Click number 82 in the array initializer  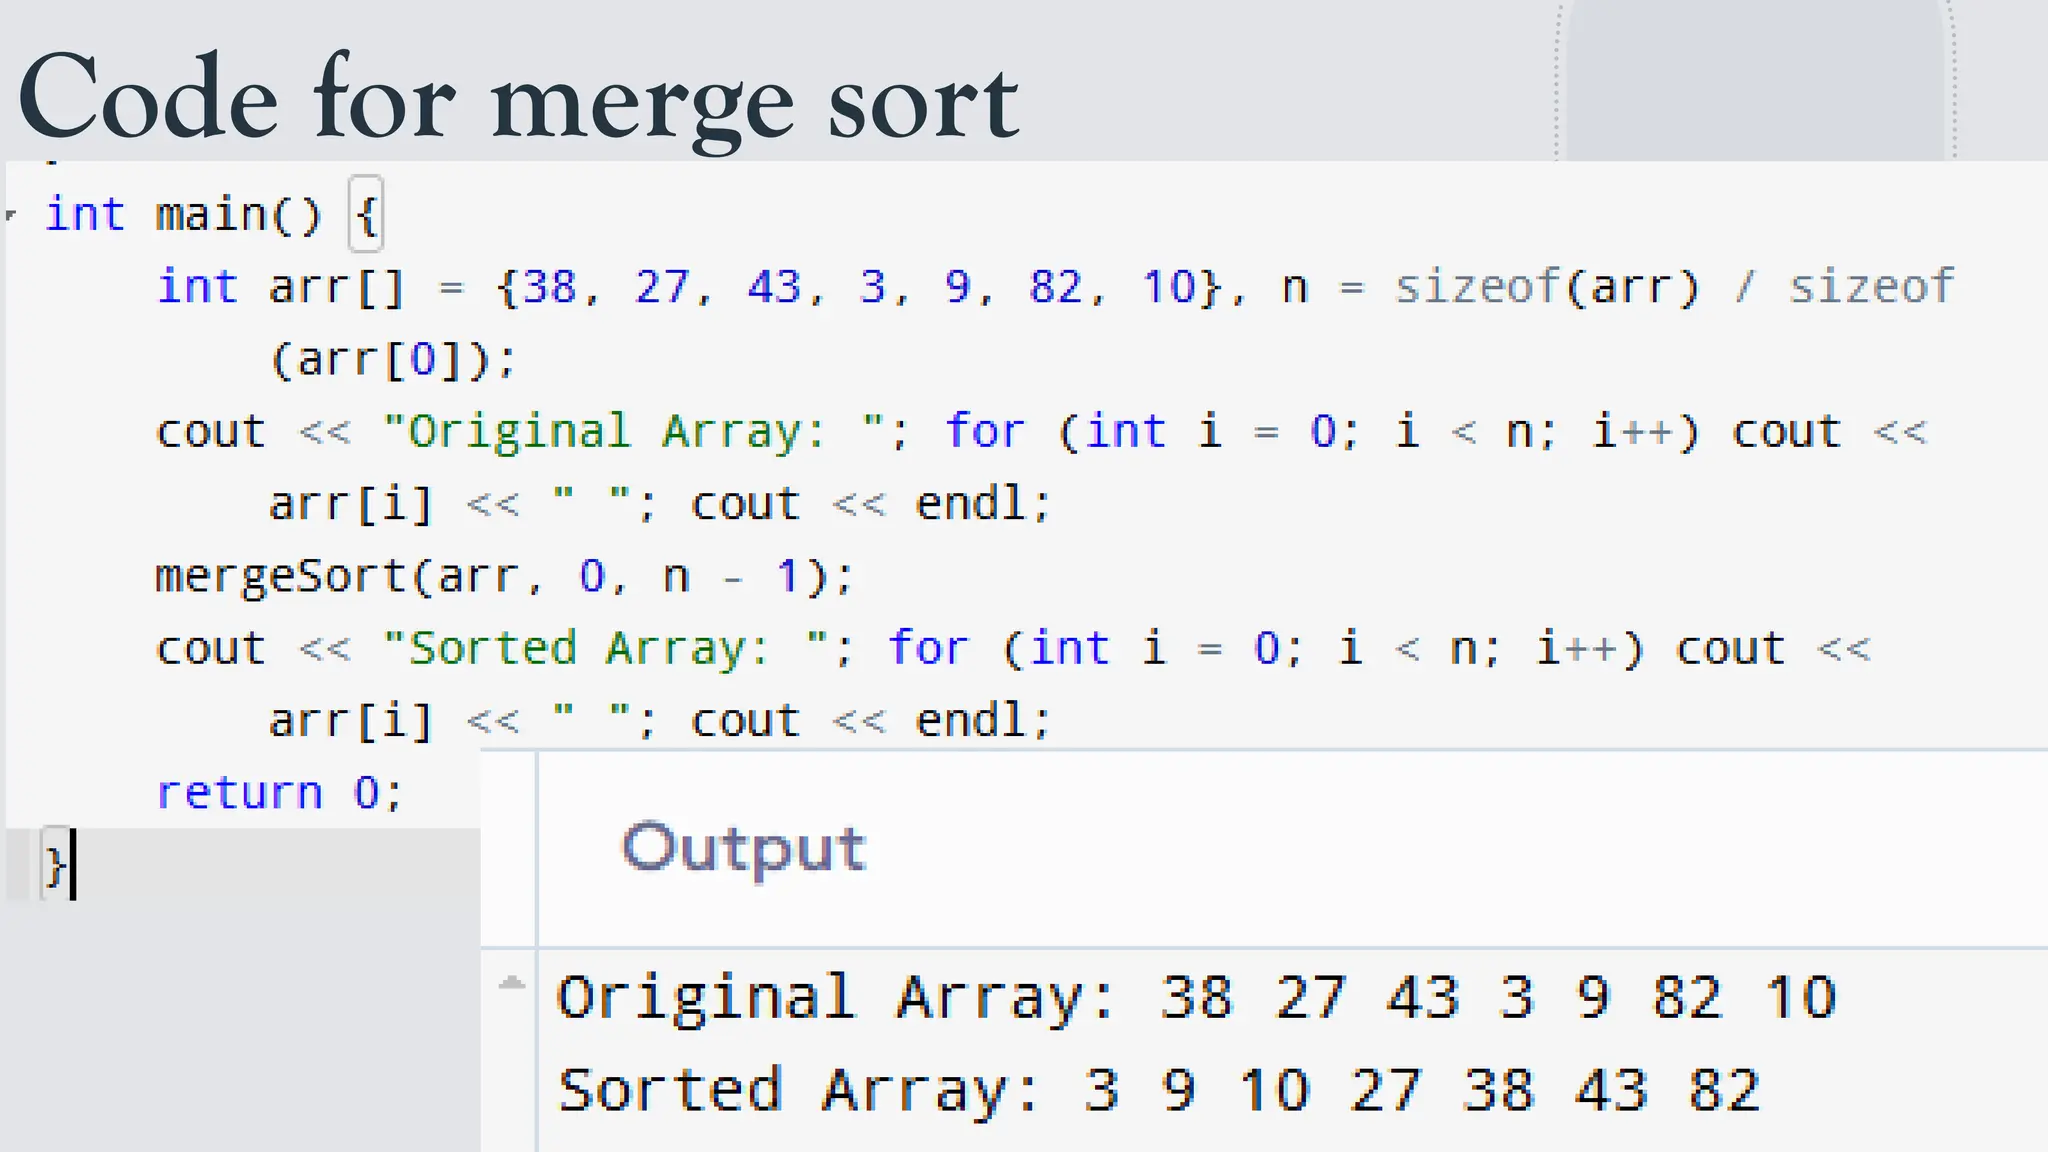pyautogui.click(x=1056, y=288)
